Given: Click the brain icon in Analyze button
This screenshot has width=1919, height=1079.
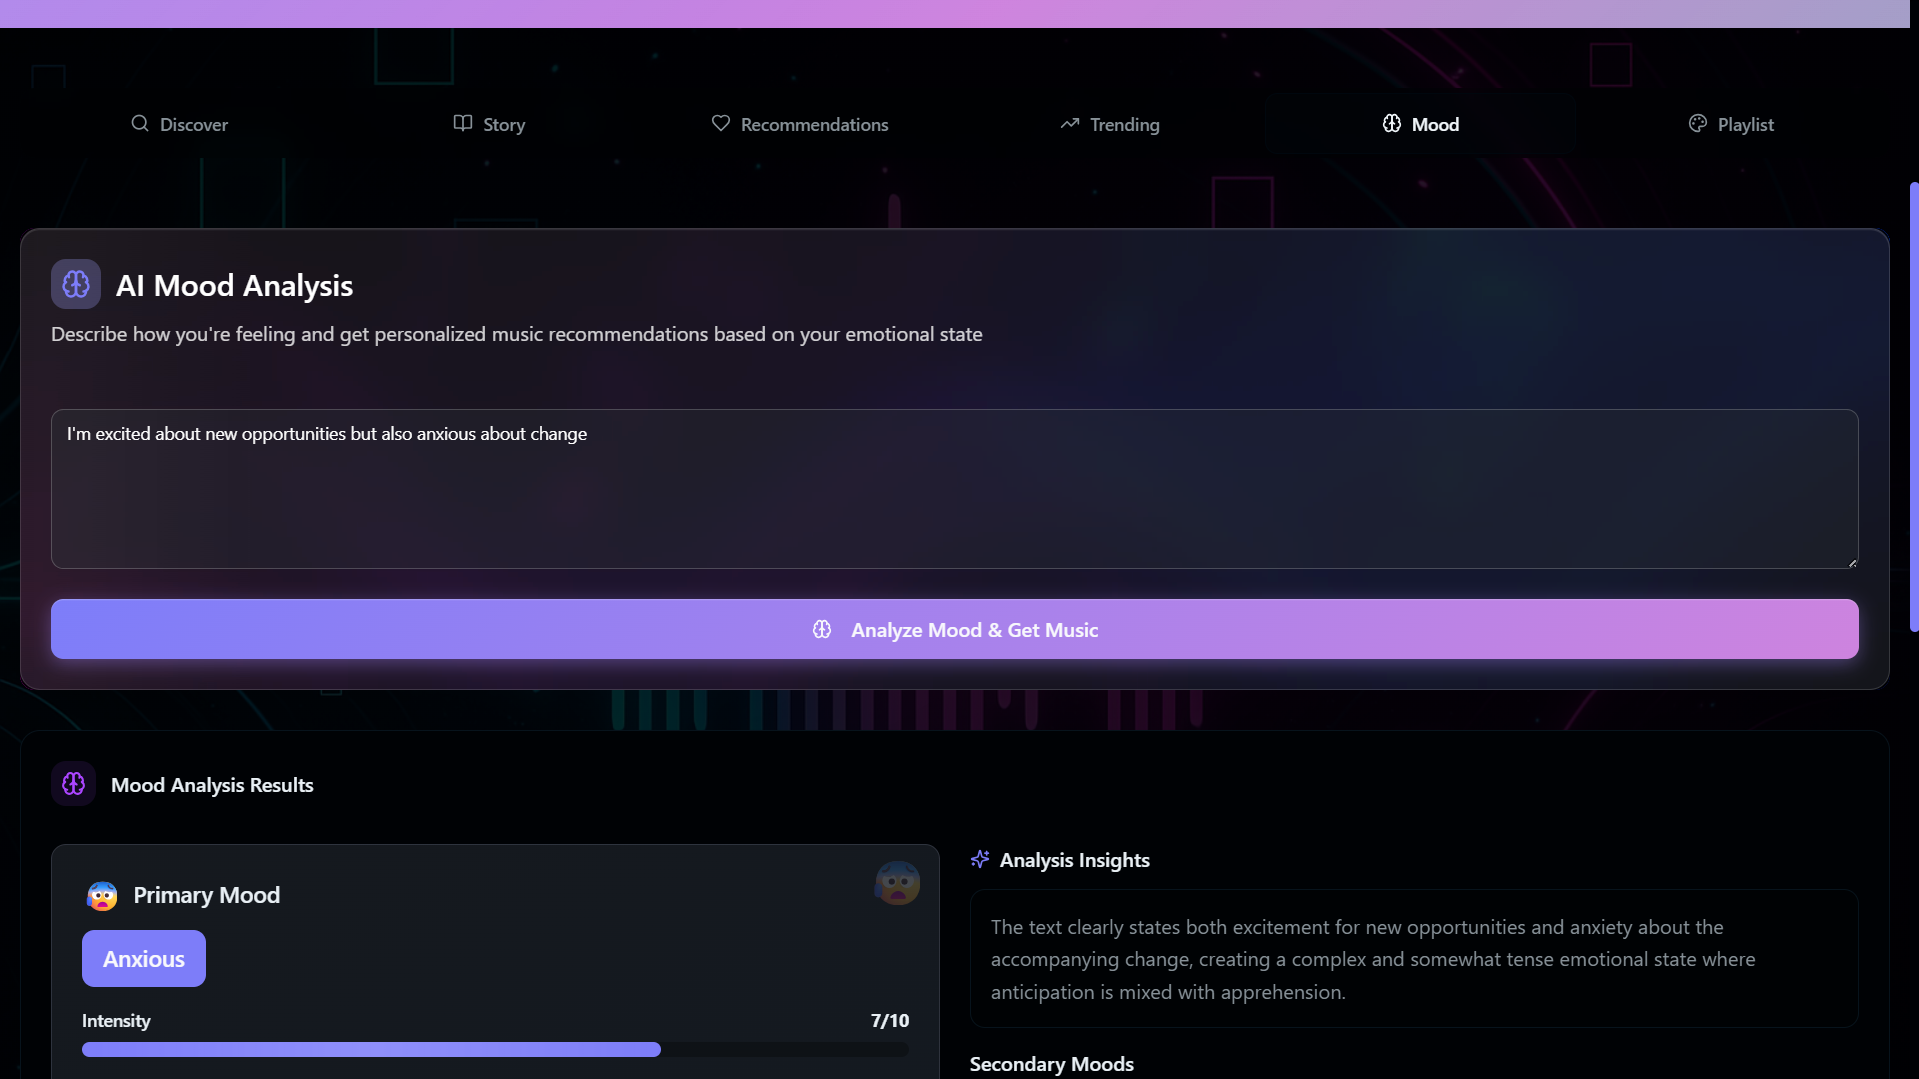Looking at the screenshot, I should pos(822,629).
